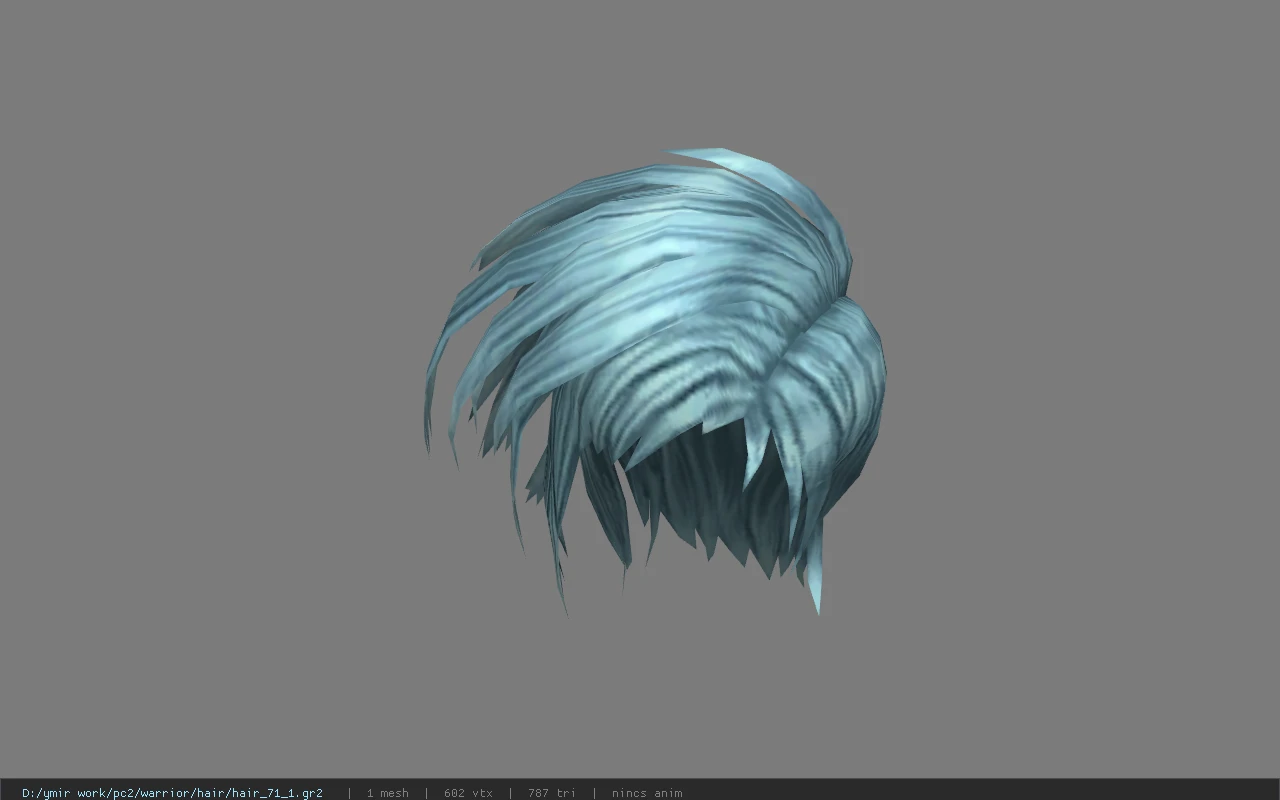Click the '787 tri' triangle count
The image size is (1280, 800).
click(552, 793)
